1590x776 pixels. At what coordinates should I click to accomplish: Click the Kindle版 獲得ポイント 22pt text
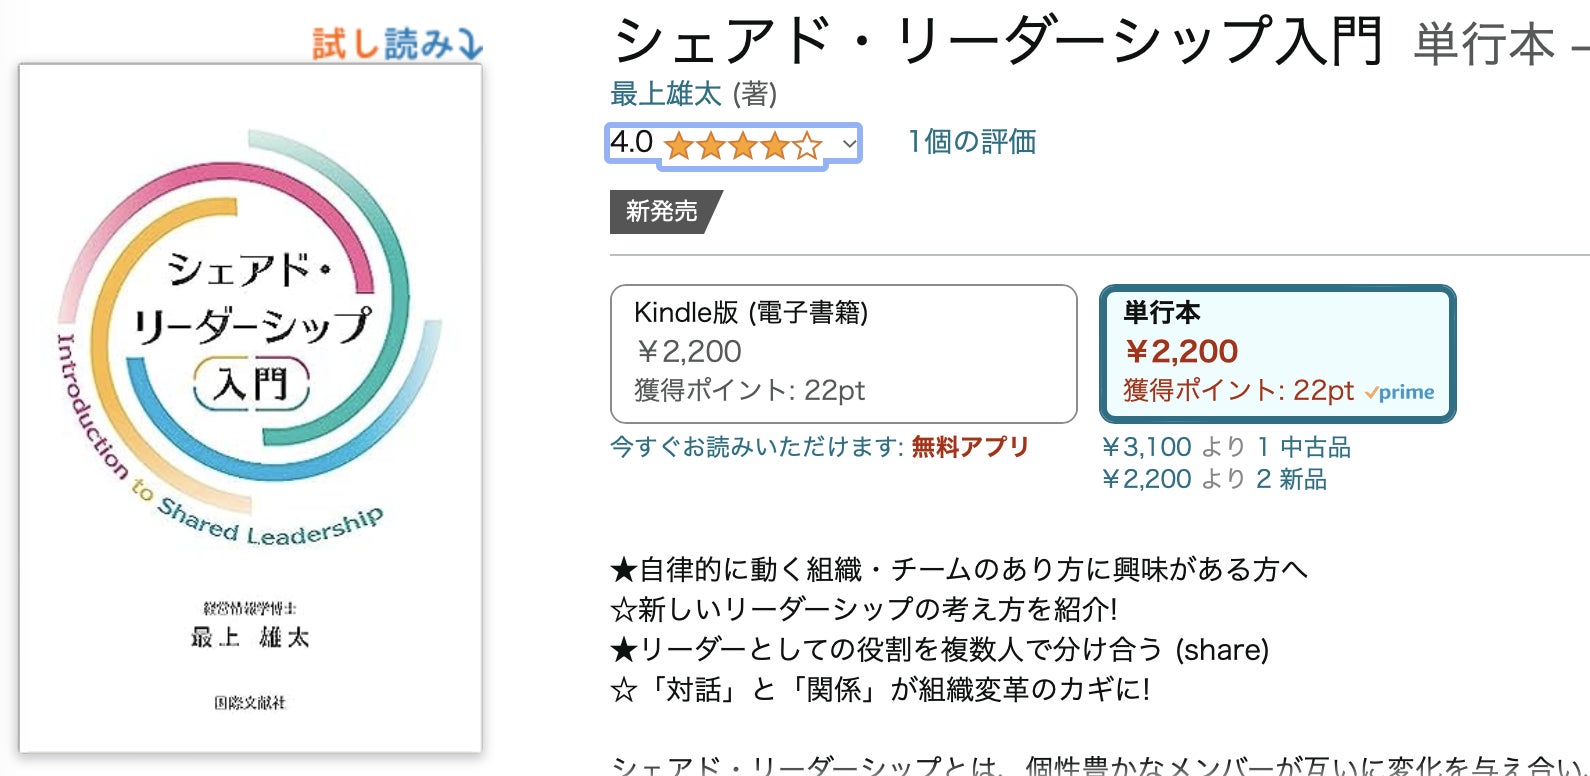(749, 390)
